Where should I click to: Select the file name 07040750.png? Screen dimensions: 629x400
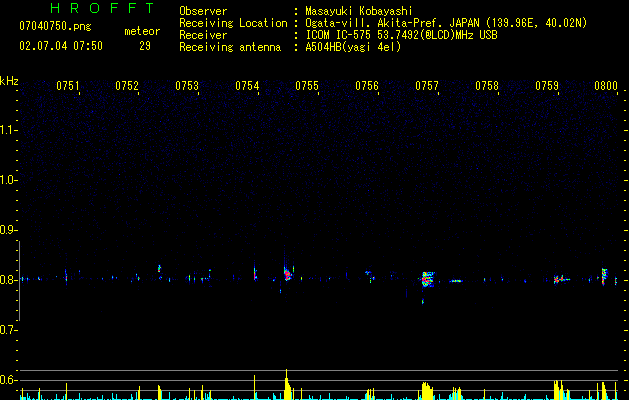[55, 27]
